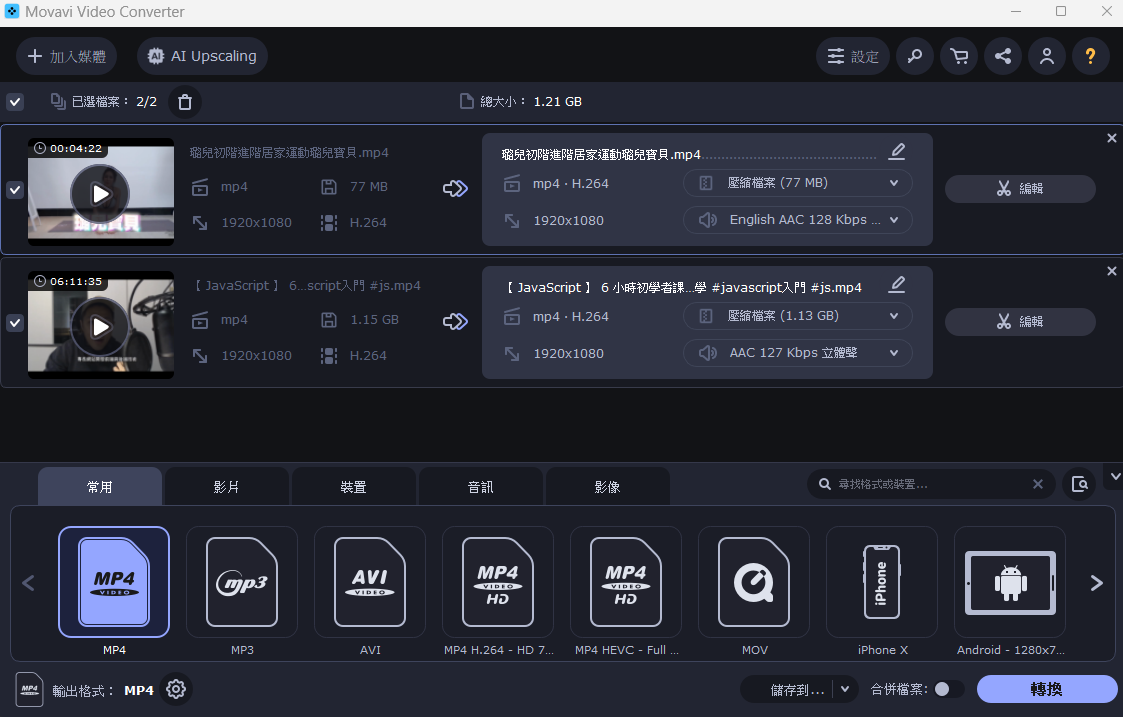Screen dimensions: 1123x717
Task: Click 編輯 edit button for JavaScript video
Action: pos(1020,322)
